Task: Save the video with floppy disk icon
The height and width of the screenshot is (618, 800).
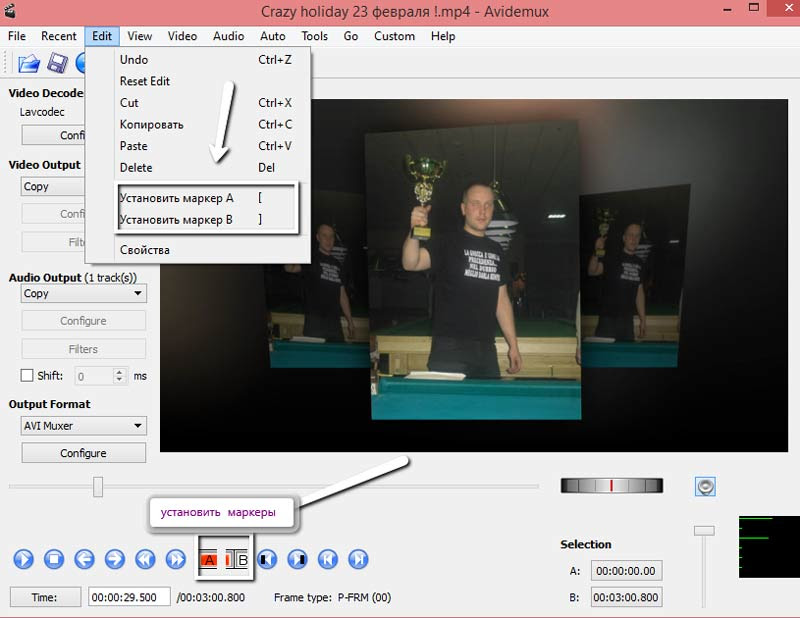Action: tap(57, 64)
